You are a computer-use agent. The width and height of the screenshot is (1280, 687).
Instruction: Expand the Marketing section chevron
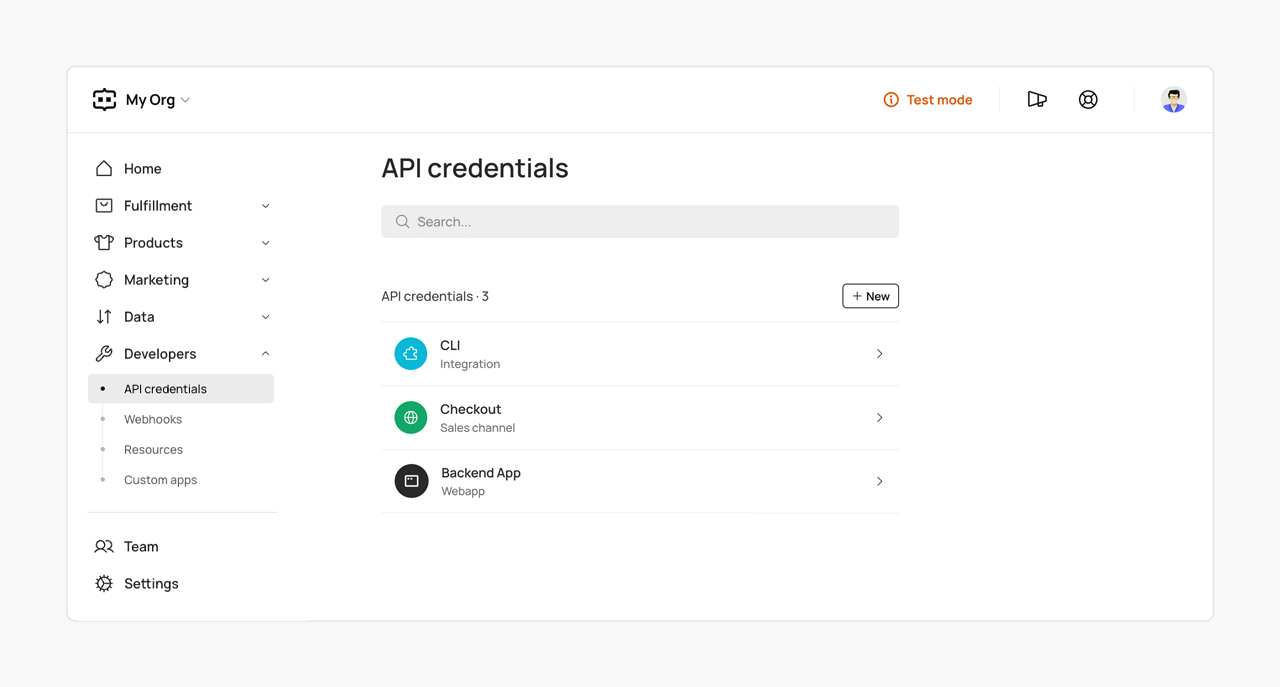coord(265,280)
